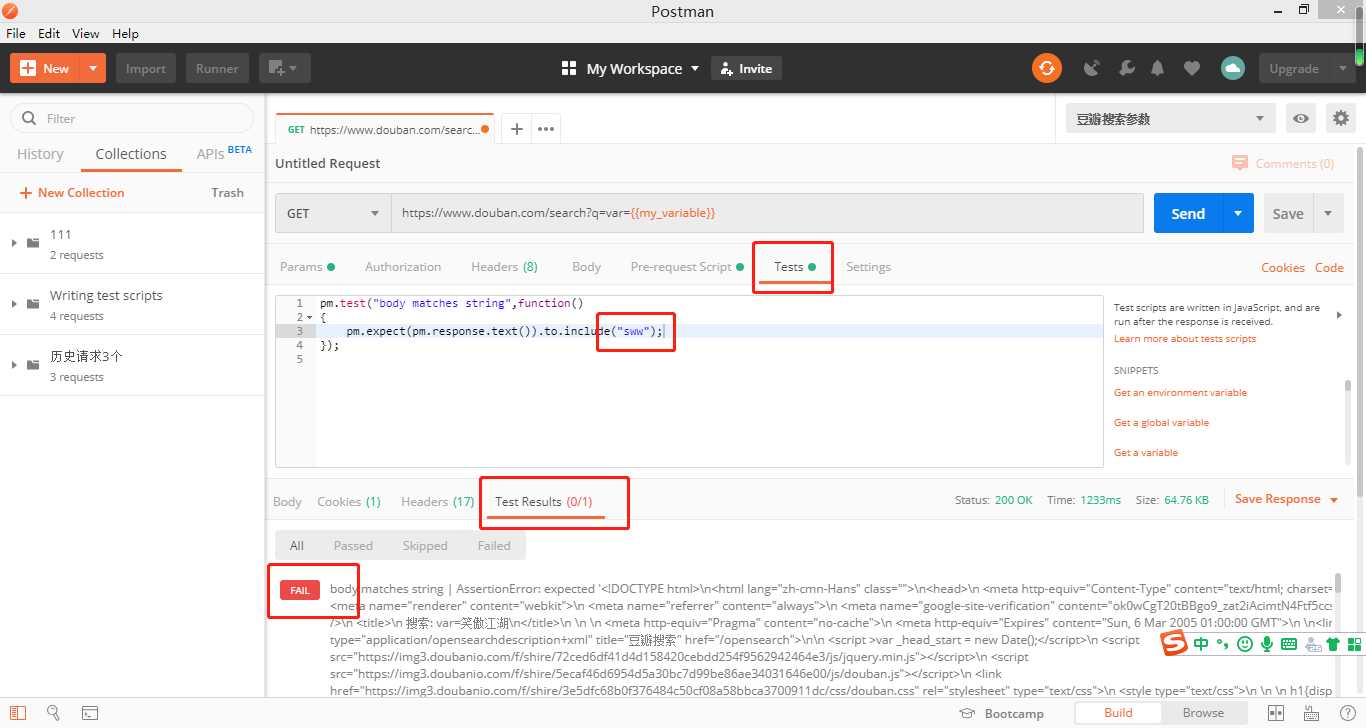Open the 豆瓣搜索参数 environment dropdown
Viewport: 1366px width, 728px height.
[1171, 118]
